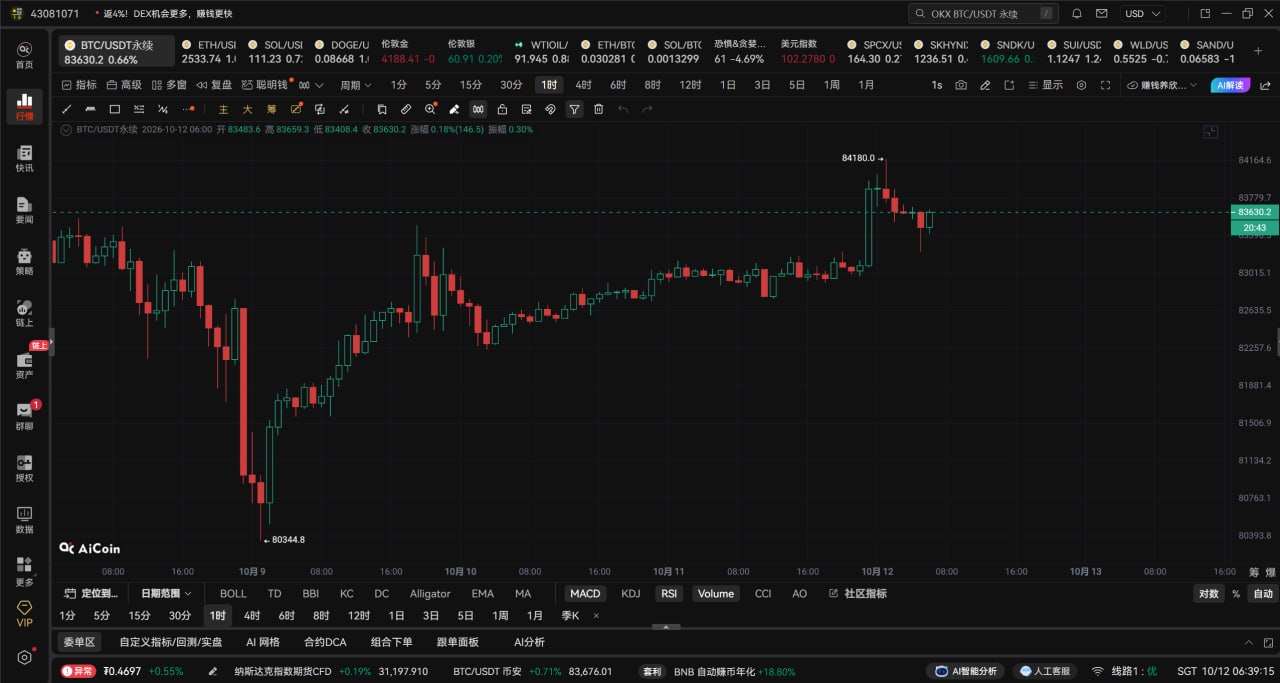Screen dimensions: 1280x683
Task: Click the AI智能分析 button
Action: tap(965, 671)
